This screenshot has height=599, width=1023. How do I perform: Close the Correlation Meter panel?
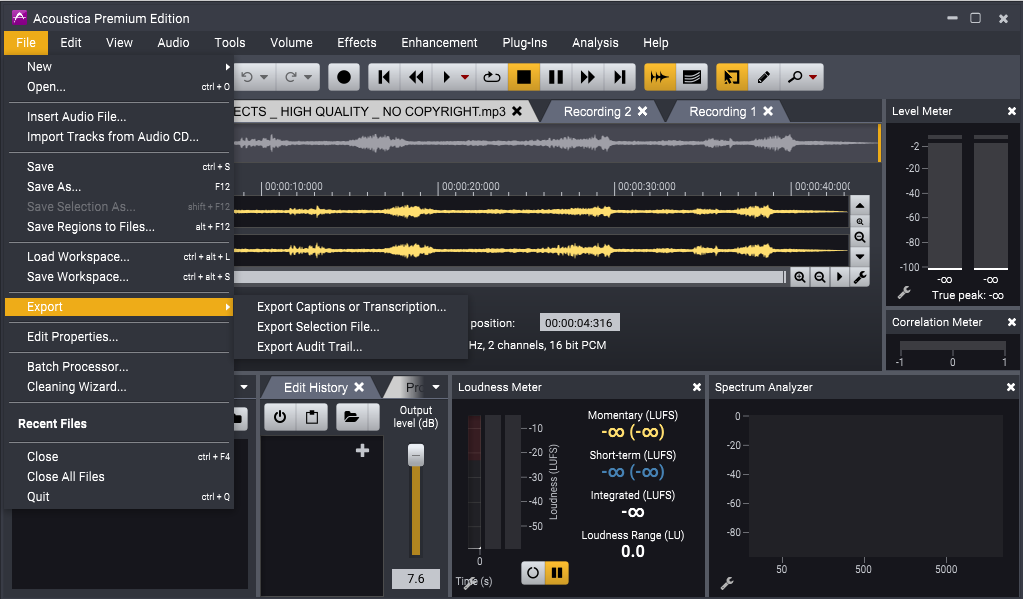1011,322
